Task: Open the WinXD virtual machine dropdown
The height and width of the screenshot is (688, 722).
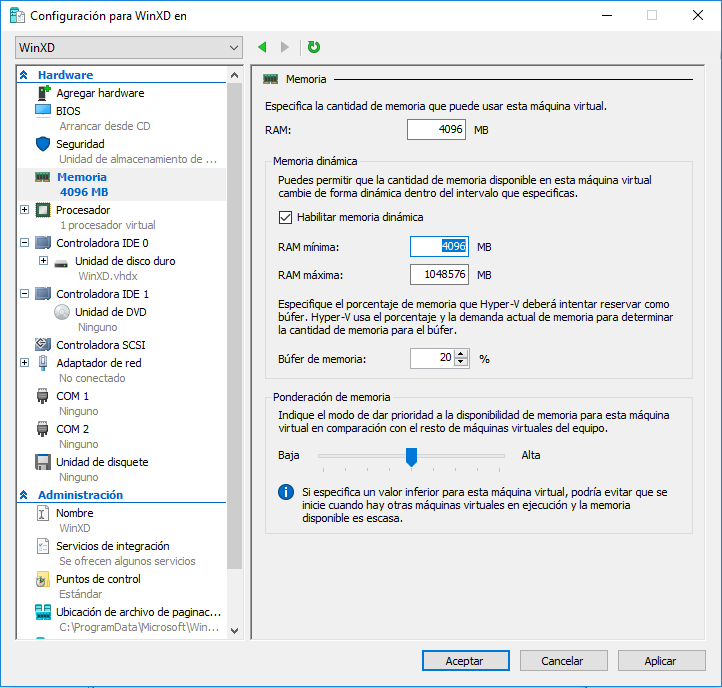Action: pyautogui.click(x=129, y=47)
